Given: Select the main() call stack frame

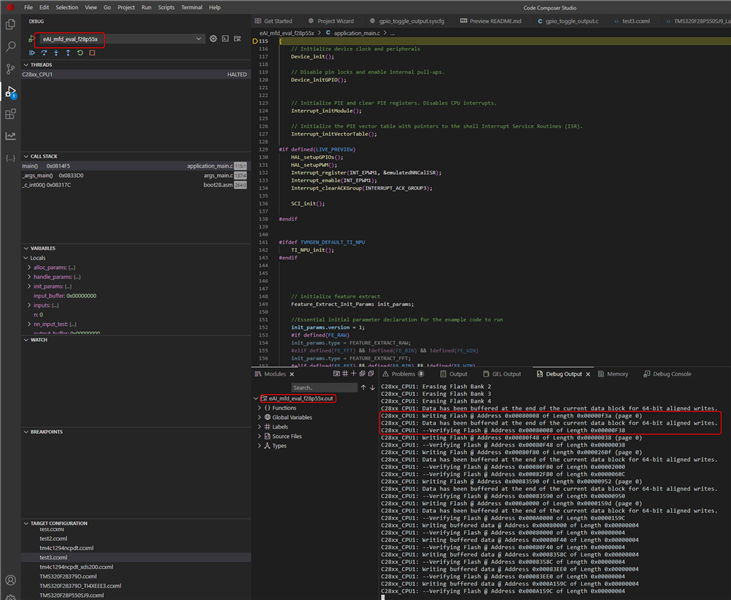Looking at the screenshot, I should [30, 166].
